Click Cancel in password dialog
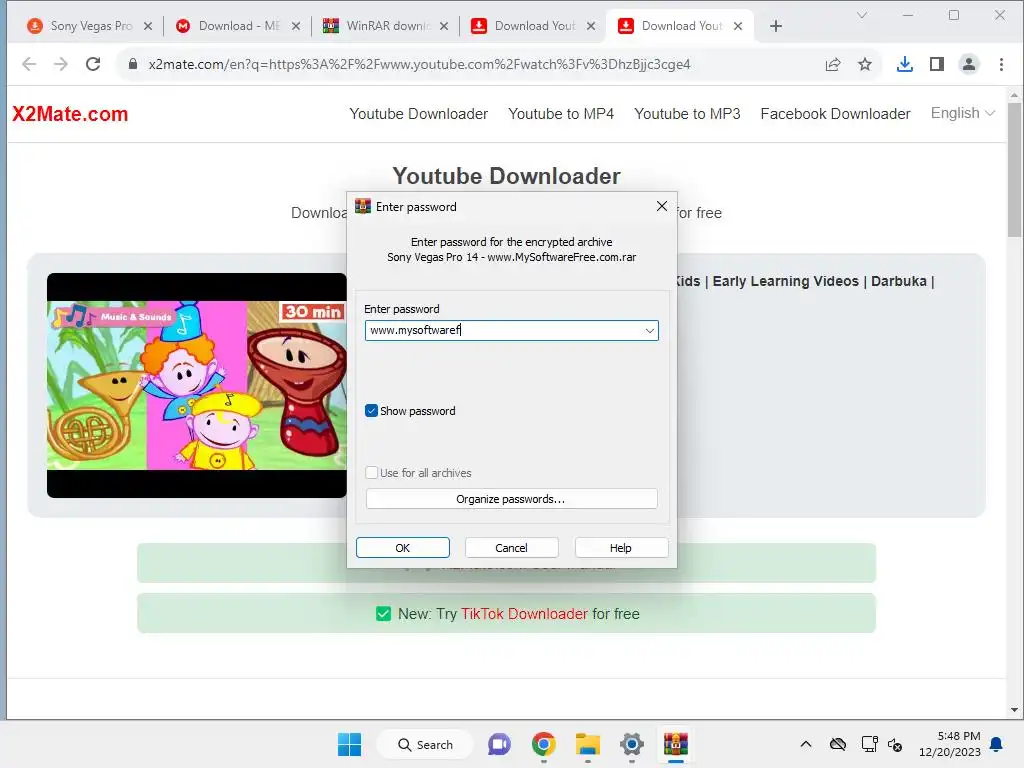The height and width of the screenshot is (768, 1024). 511,548
